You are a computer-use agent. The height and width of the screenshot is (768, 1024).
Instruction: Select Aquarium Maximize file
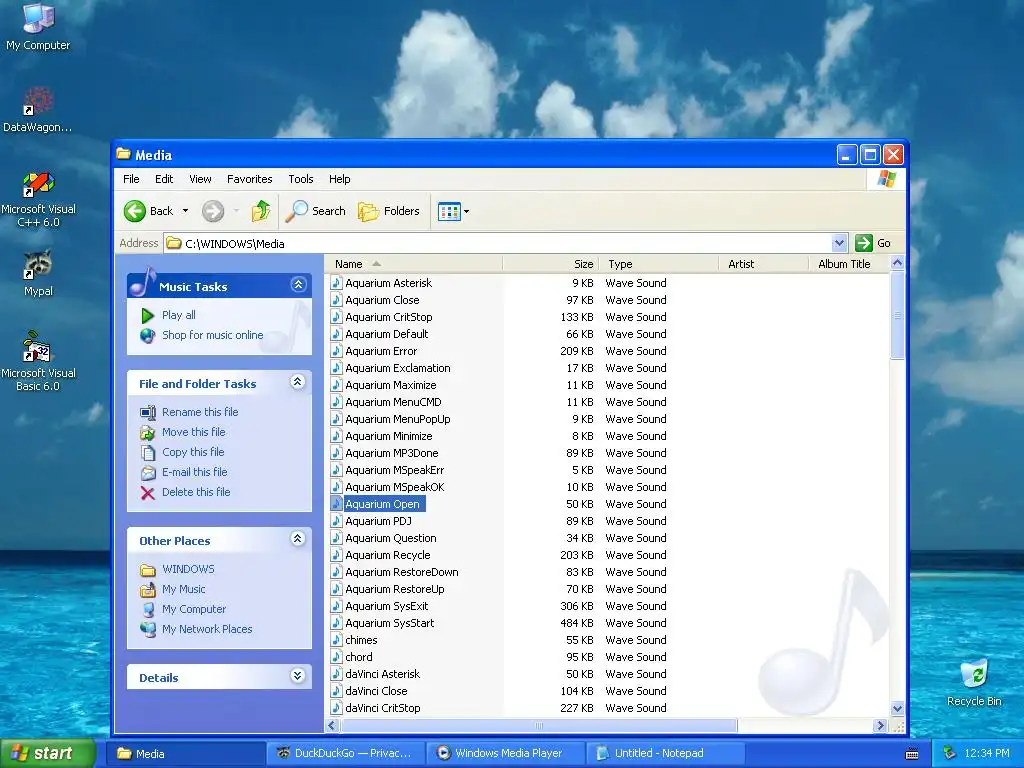tap(391, 385)
